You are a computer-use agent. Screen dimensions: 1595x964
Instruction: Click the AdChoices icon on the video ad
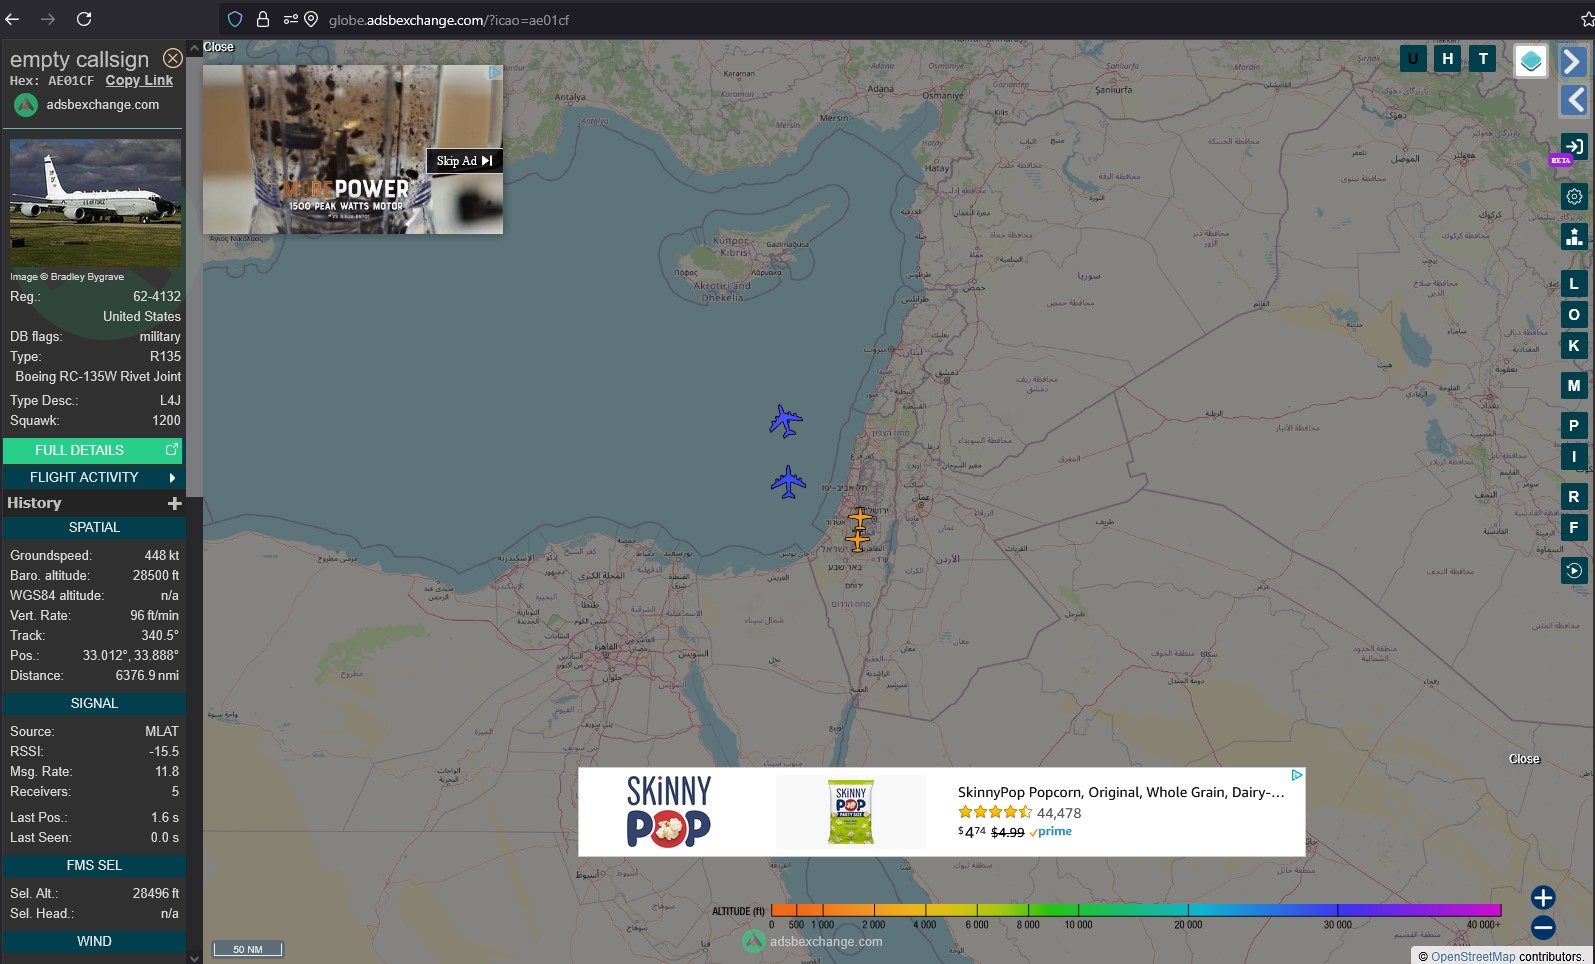point(494,72)
